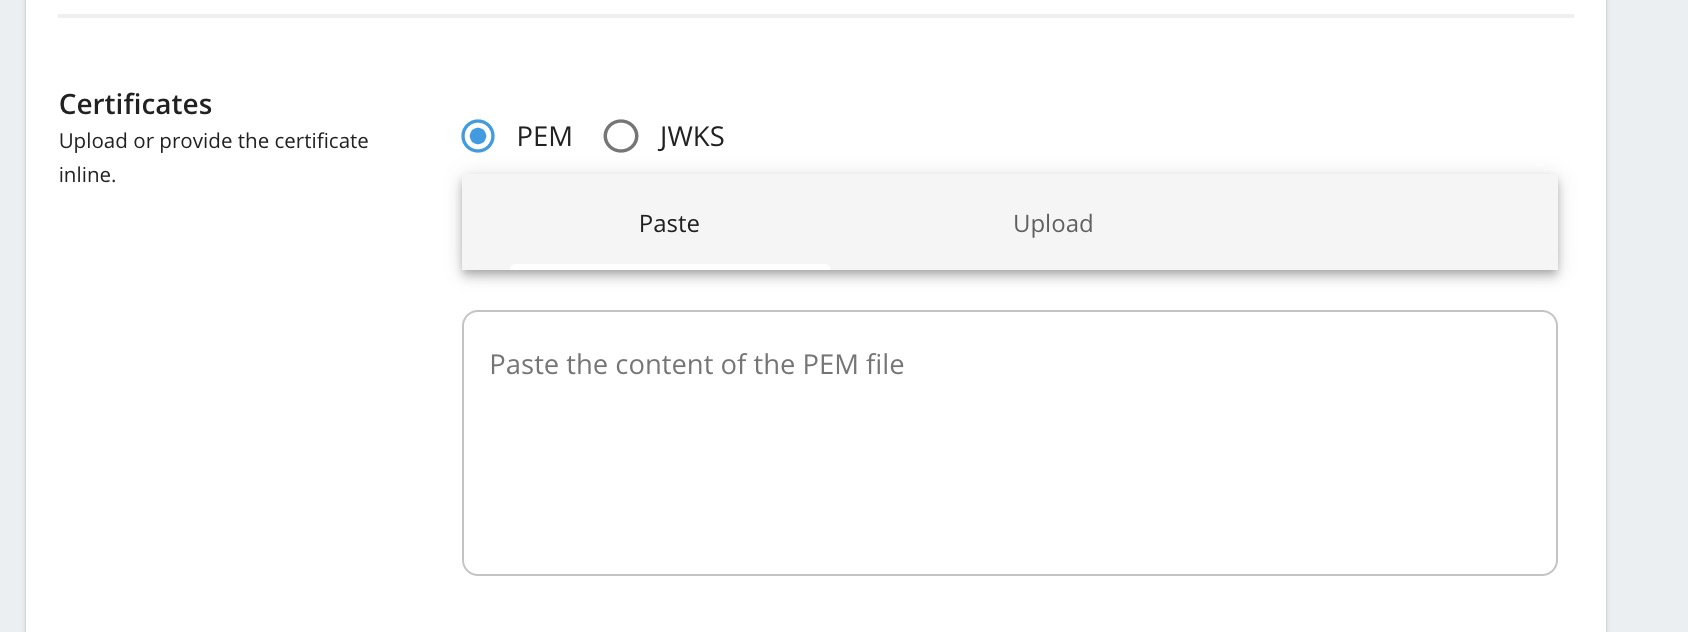Screen dimensions: 1688x632
Task: Click the Certificates section heading
Action: click(136, 103)
